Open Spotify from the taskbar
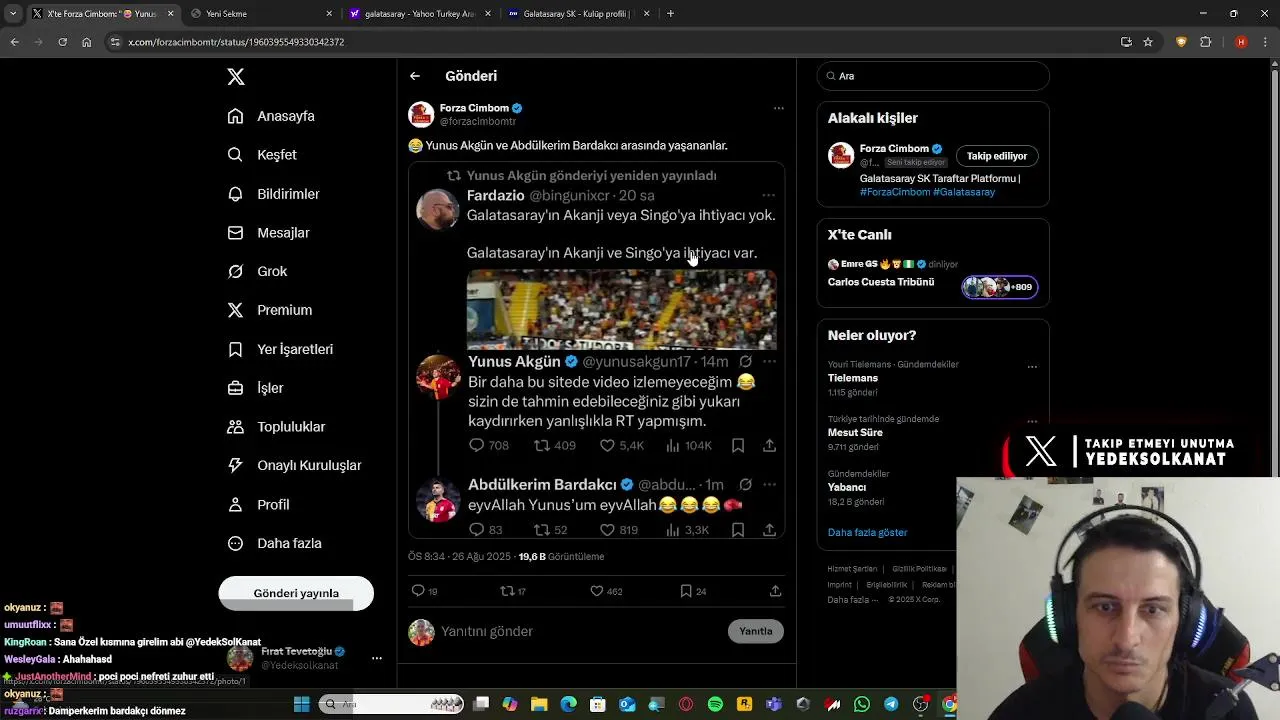The image size is (1280, 720). coord(715,704)
